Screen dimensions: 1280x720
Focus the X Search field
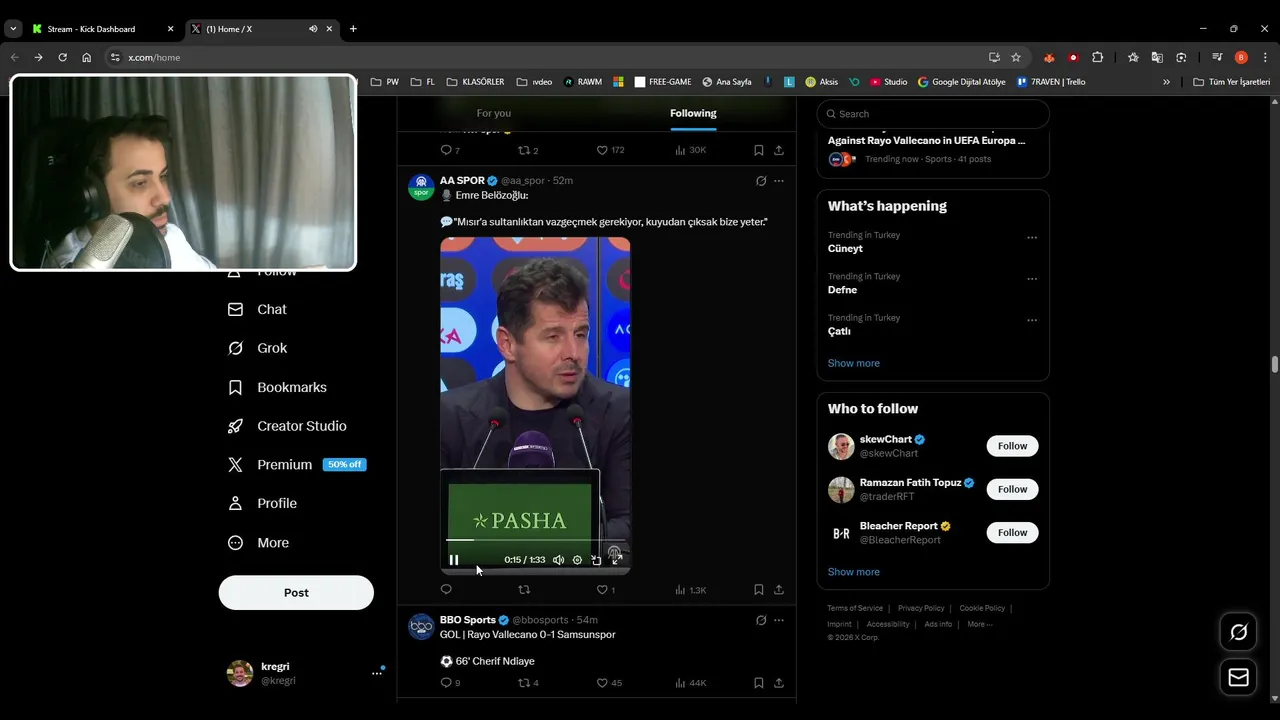(933, 114)
